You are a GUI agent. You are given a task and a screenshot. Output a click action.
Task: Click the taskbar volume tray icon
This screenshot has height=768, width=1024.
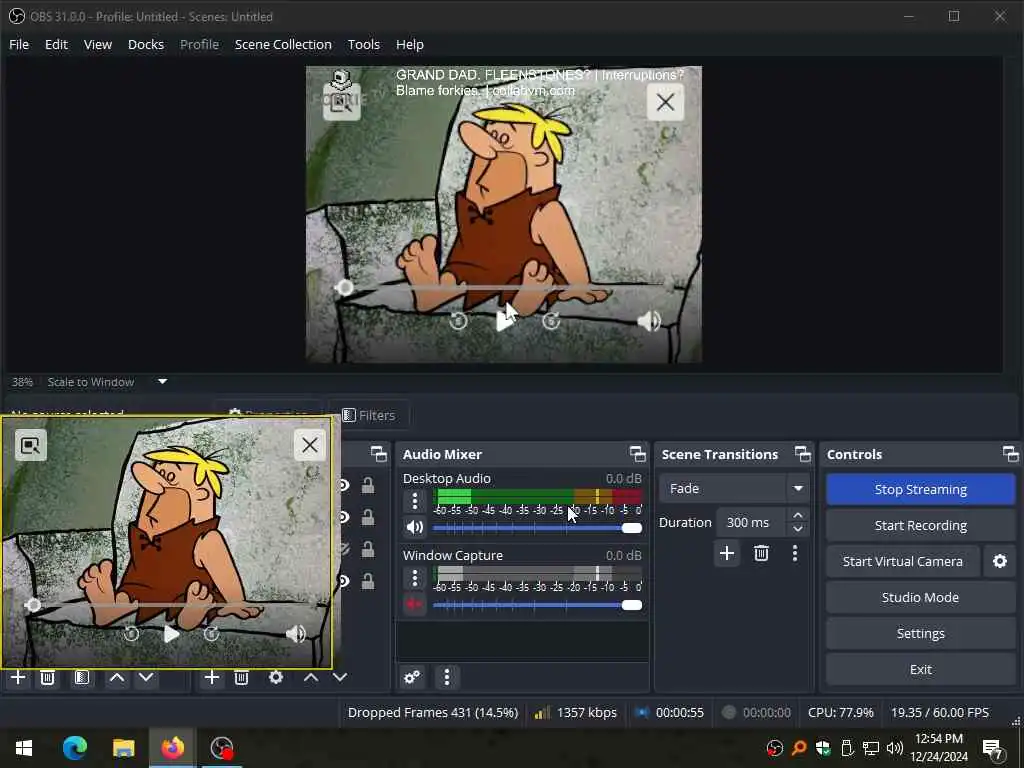(895, 748)
